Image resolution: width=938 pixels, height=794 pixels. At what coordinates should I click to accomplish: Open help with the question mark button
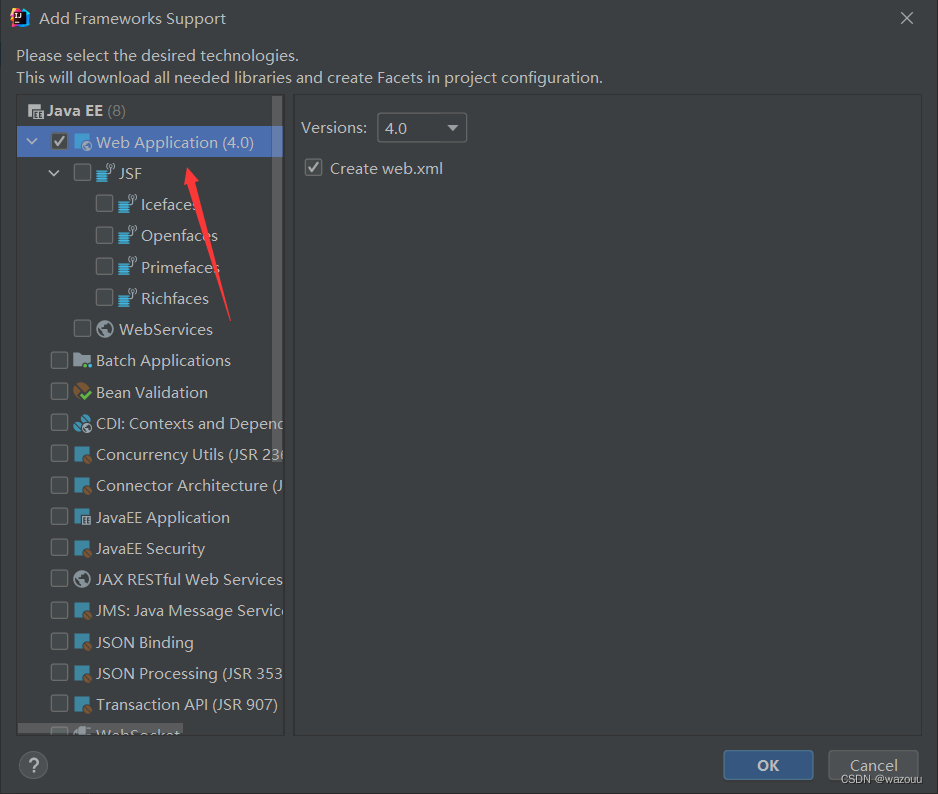34,765
